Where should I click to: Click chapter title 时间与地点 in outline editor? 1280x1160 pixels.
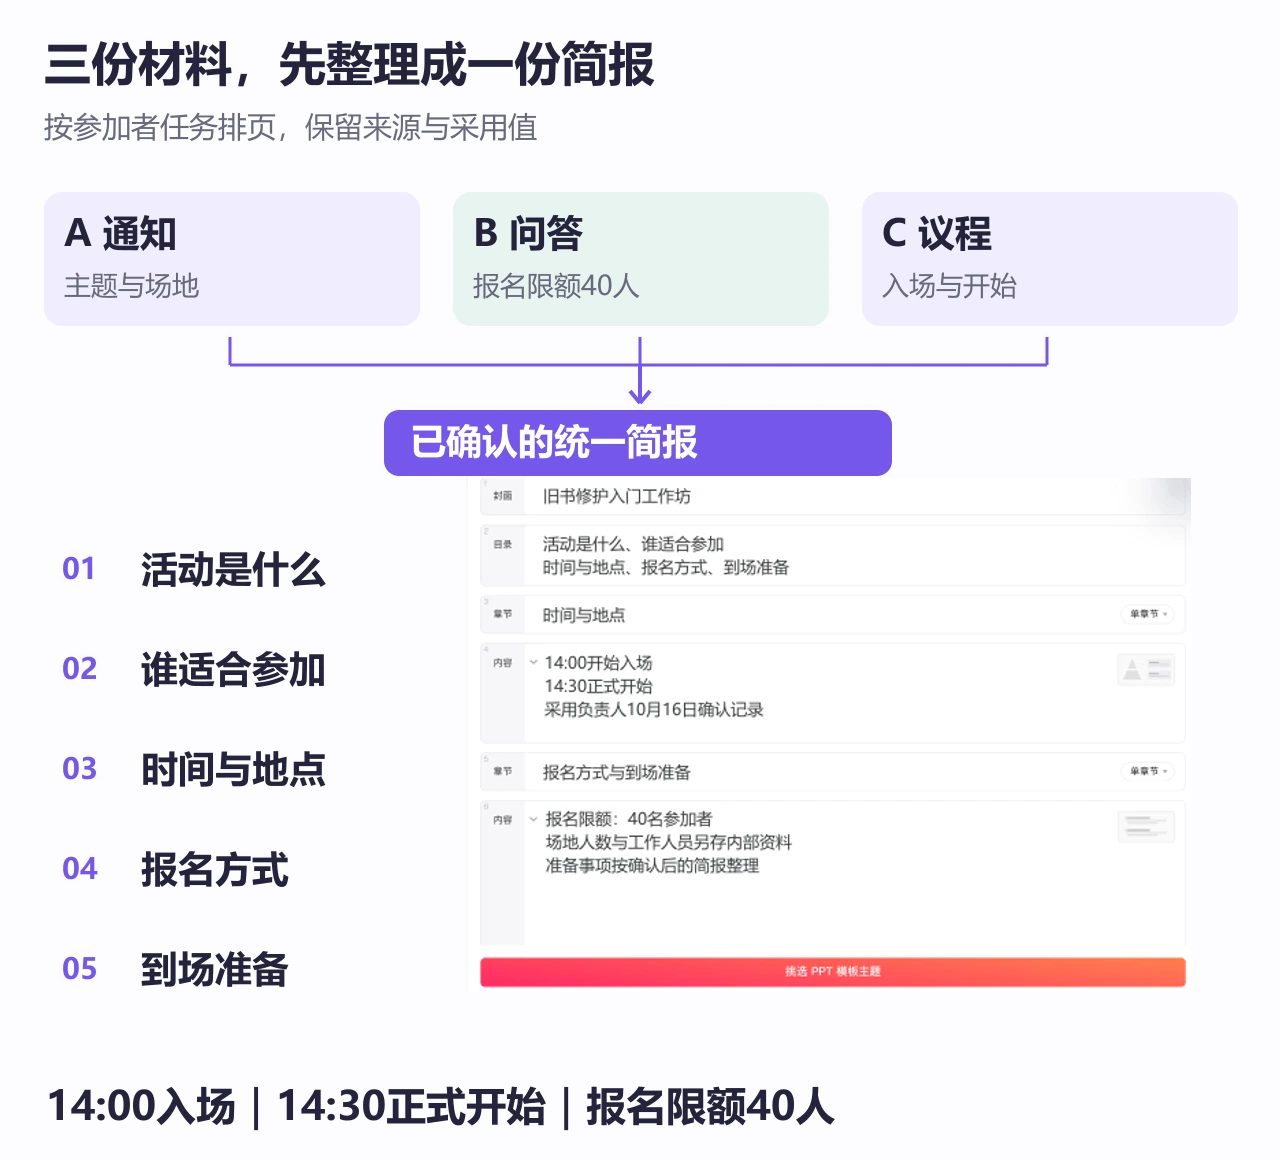pos(584,615)
